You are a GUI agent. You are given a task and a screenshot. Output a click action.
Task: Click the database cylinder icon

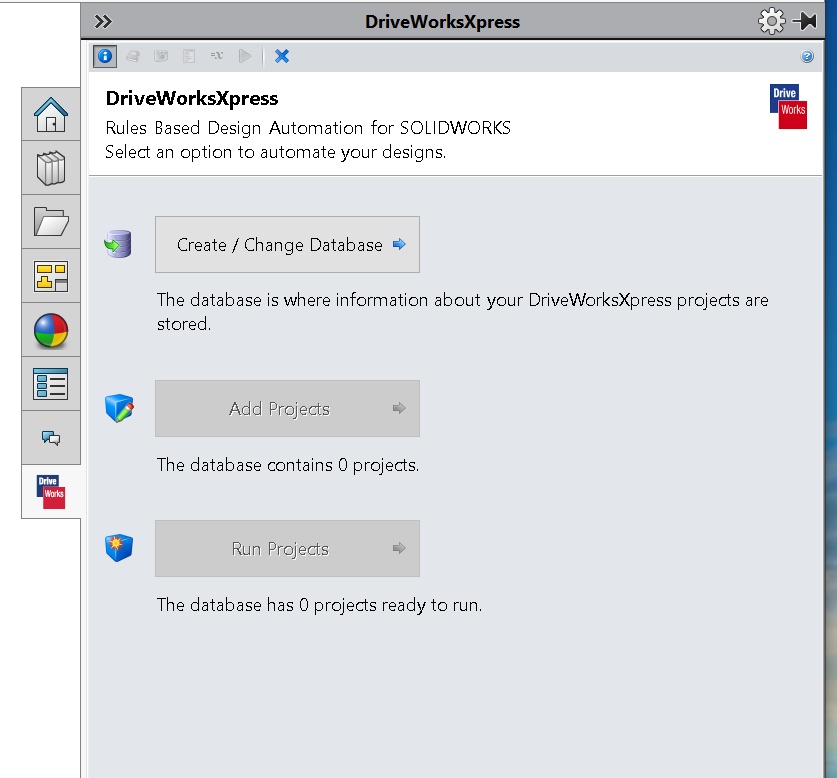pyautogui.click(x=119, y=244)
